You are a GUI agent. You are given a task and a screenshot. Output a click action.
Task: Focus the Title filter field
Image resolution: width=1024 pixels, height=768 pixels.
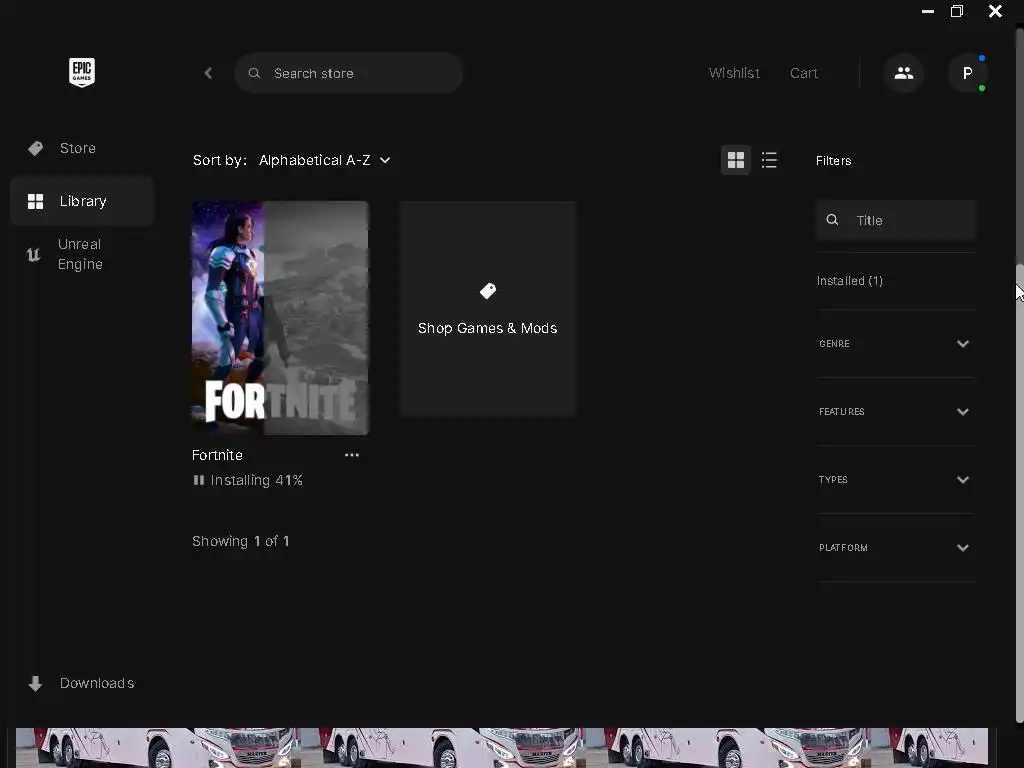tap(895, 220)
